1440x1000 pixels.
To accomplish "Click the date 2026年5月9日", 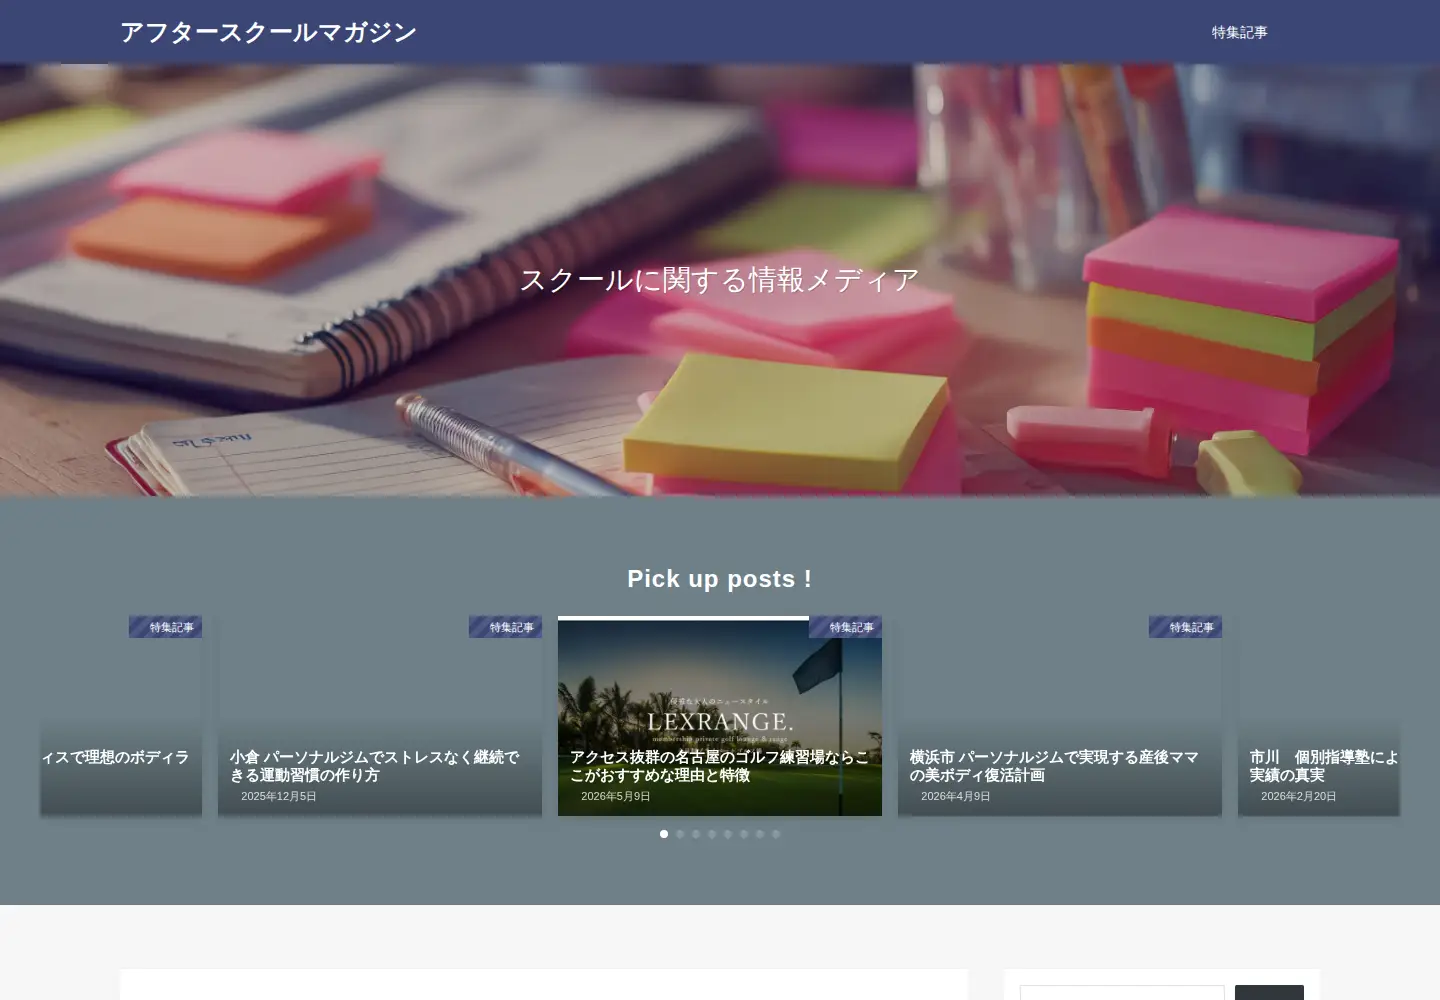I will (615, 797).
